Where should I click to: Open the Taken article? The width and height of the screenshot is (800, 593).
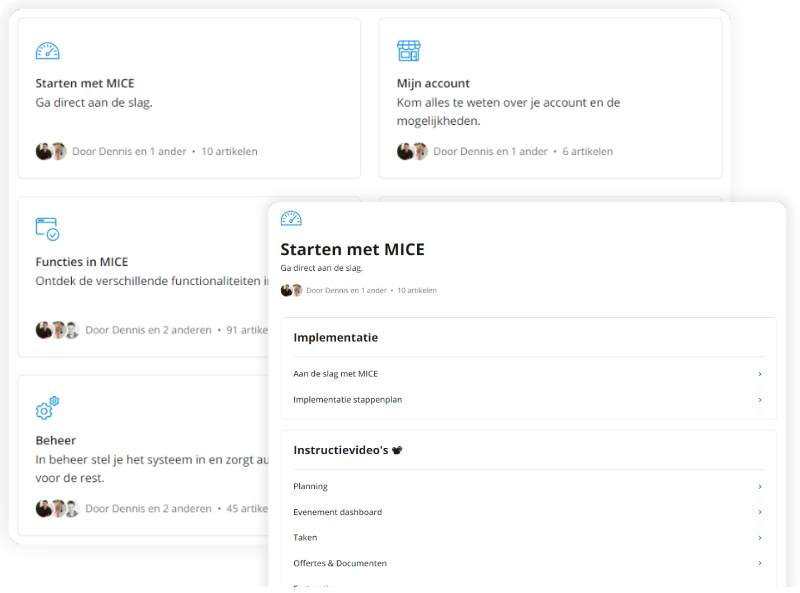[x=305, y=537]
